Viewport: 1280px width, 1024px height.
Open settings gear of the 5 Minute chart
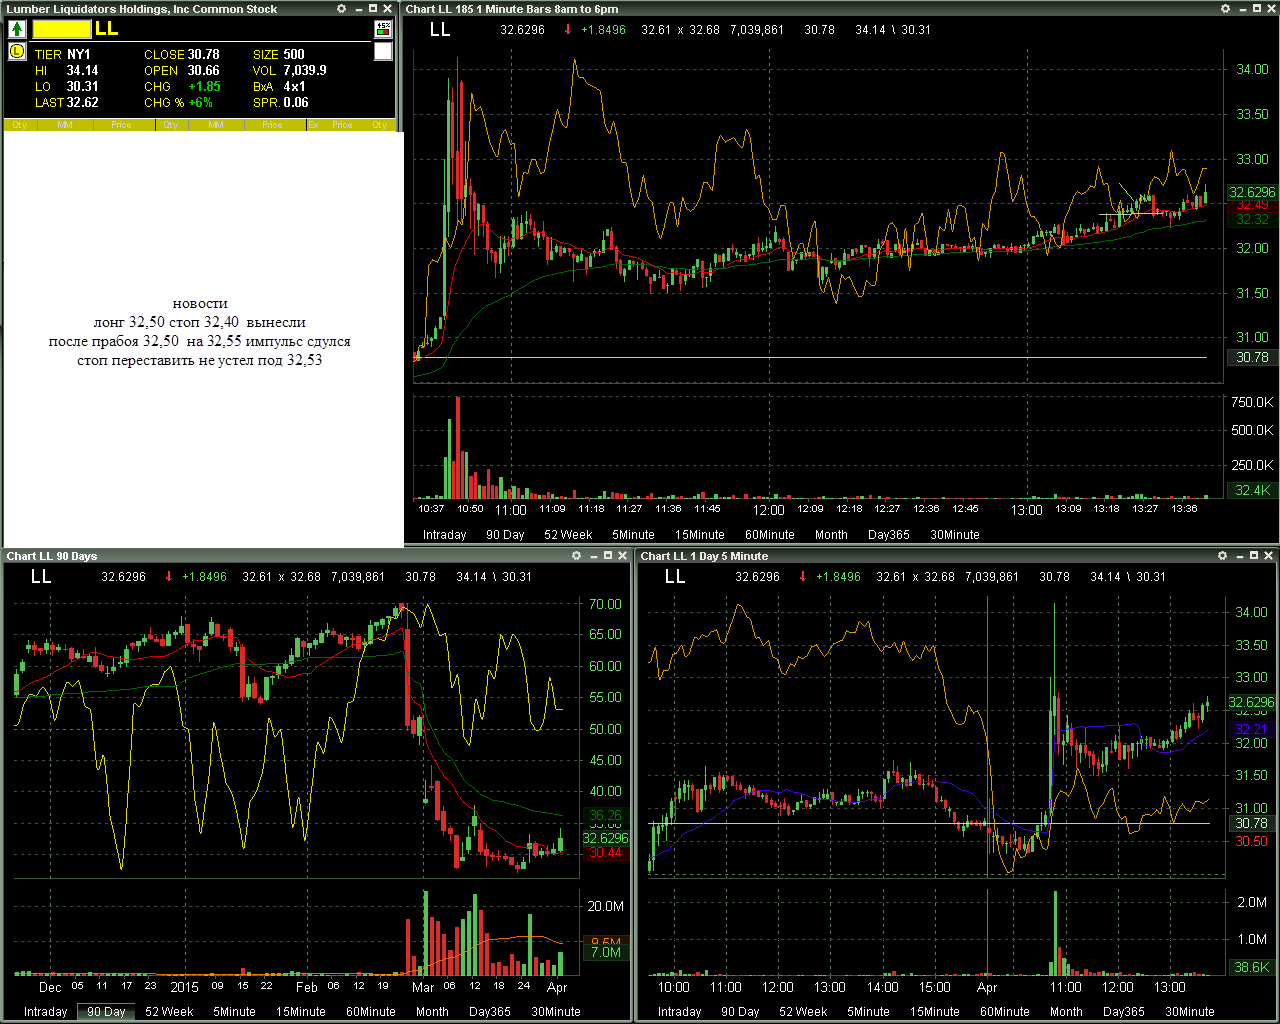(x=1222, y=556)
